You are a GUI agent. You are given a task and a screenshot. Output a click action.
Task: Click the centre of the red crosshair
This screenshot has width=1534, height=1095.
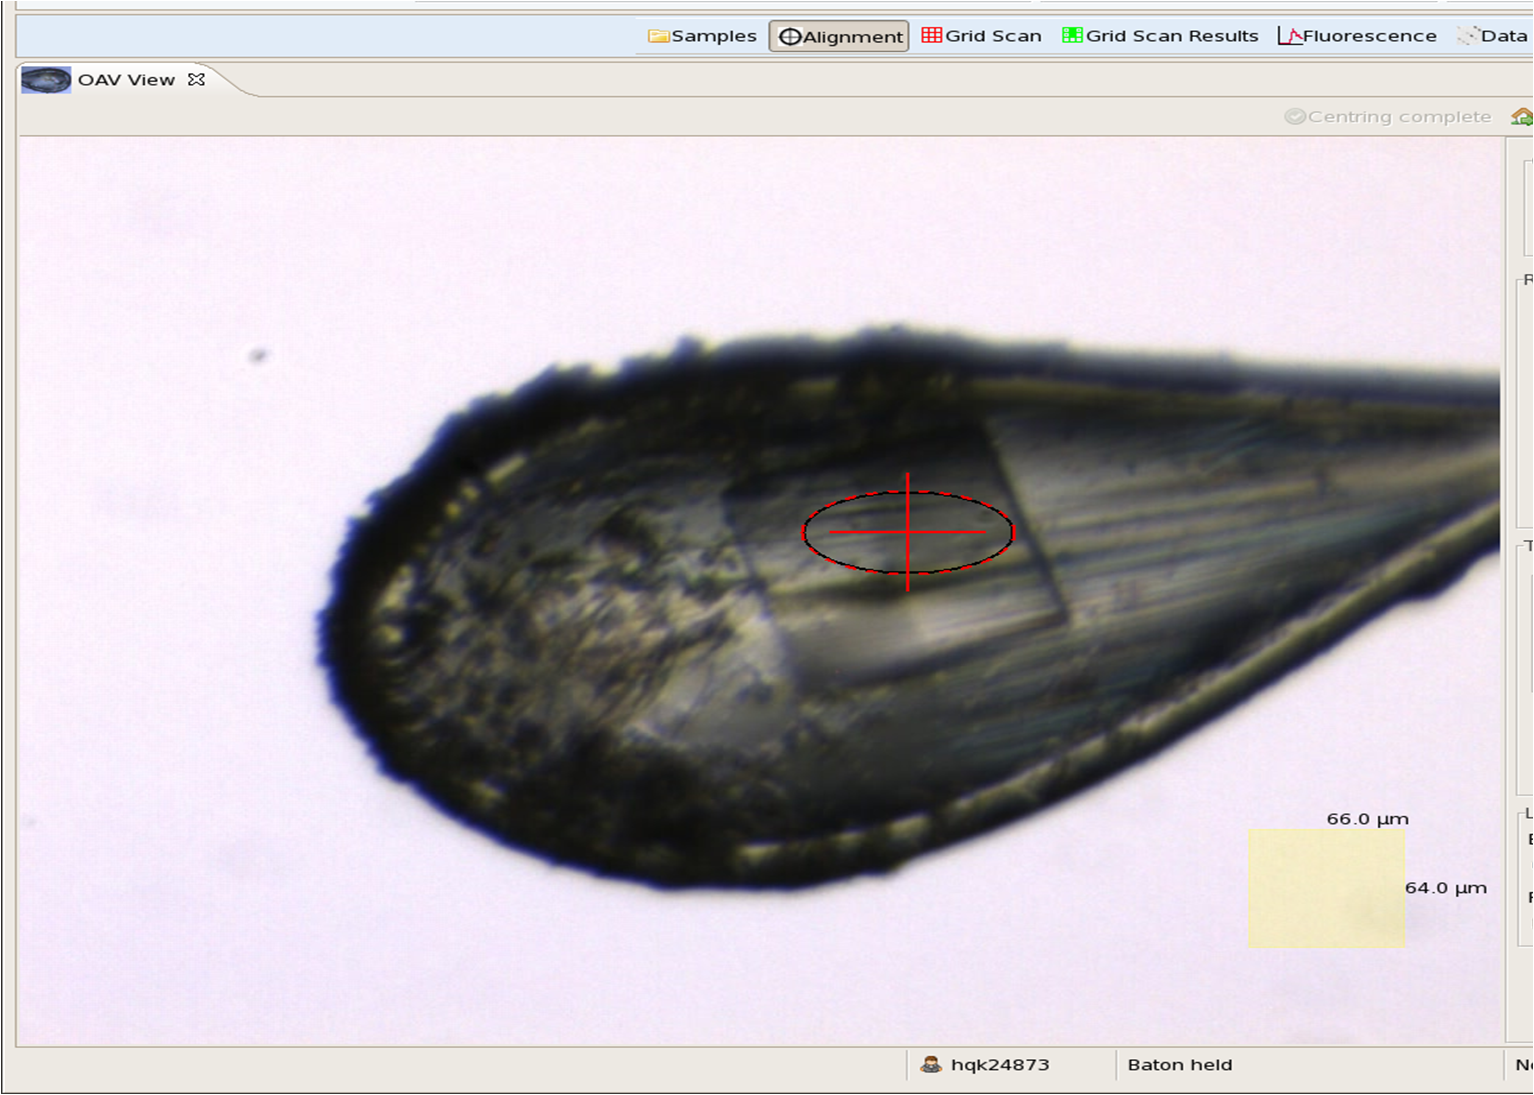[908, 532]
